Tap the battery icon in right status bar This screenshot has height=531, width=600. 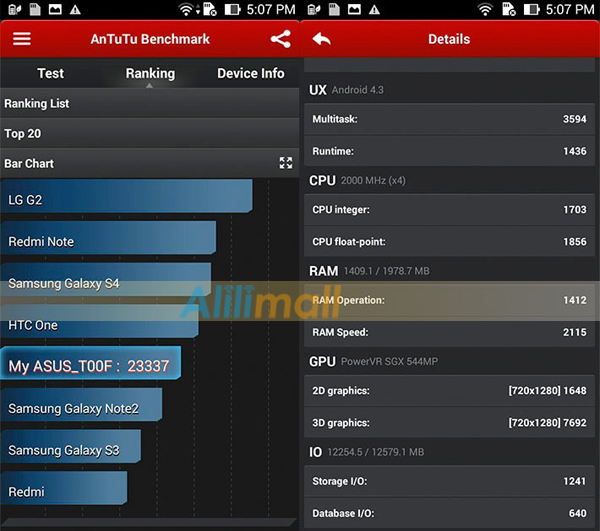pos(532,9)
